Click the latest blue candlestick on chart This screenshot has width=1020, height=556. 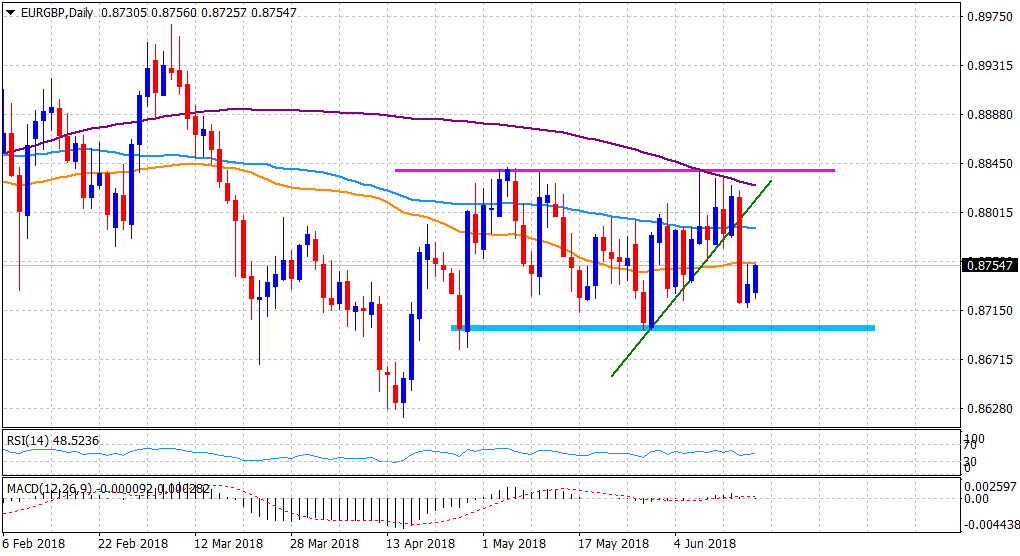pos(756,279)
